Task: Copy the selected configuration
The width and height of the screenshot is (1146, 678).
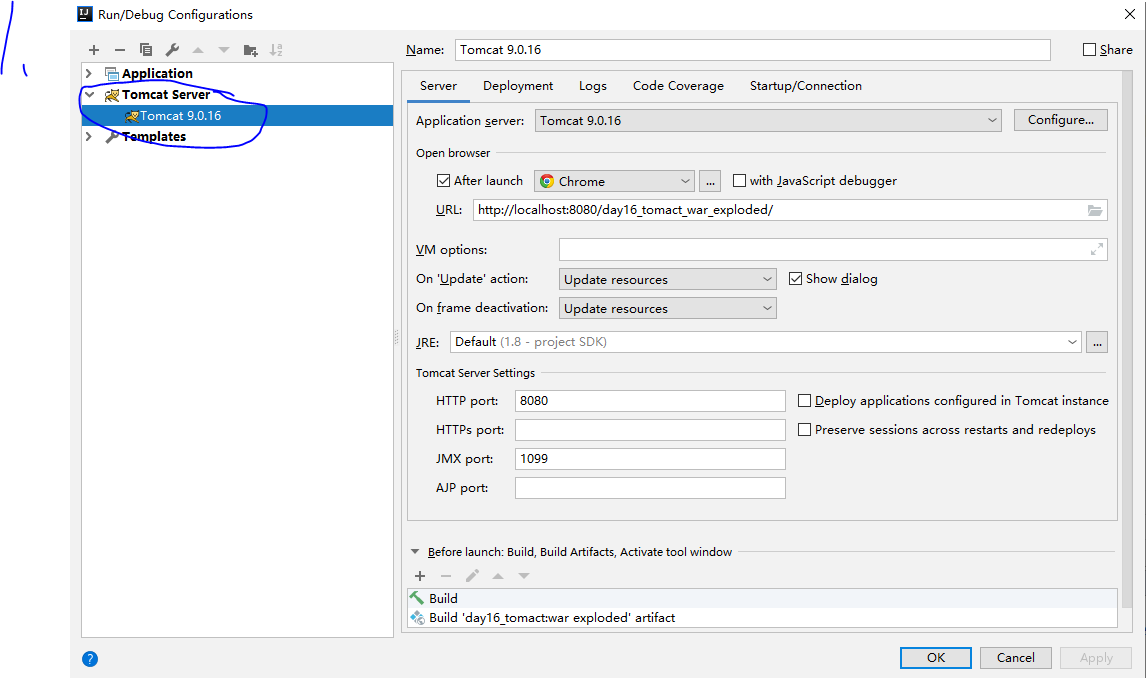Action: click(146, 50)
